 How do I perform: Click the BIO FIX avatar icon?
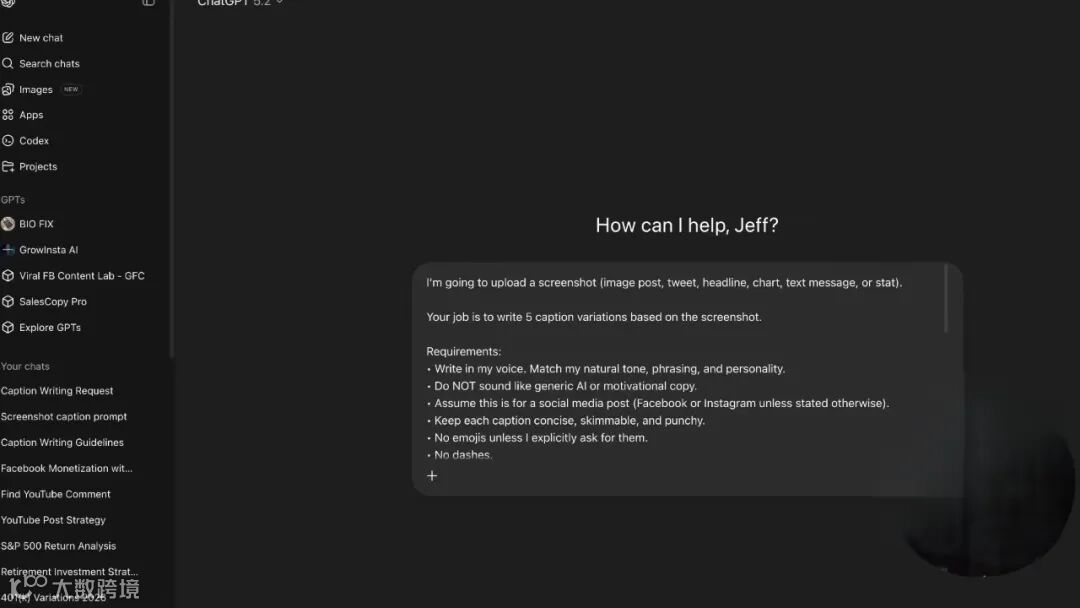tap(8, 224)
